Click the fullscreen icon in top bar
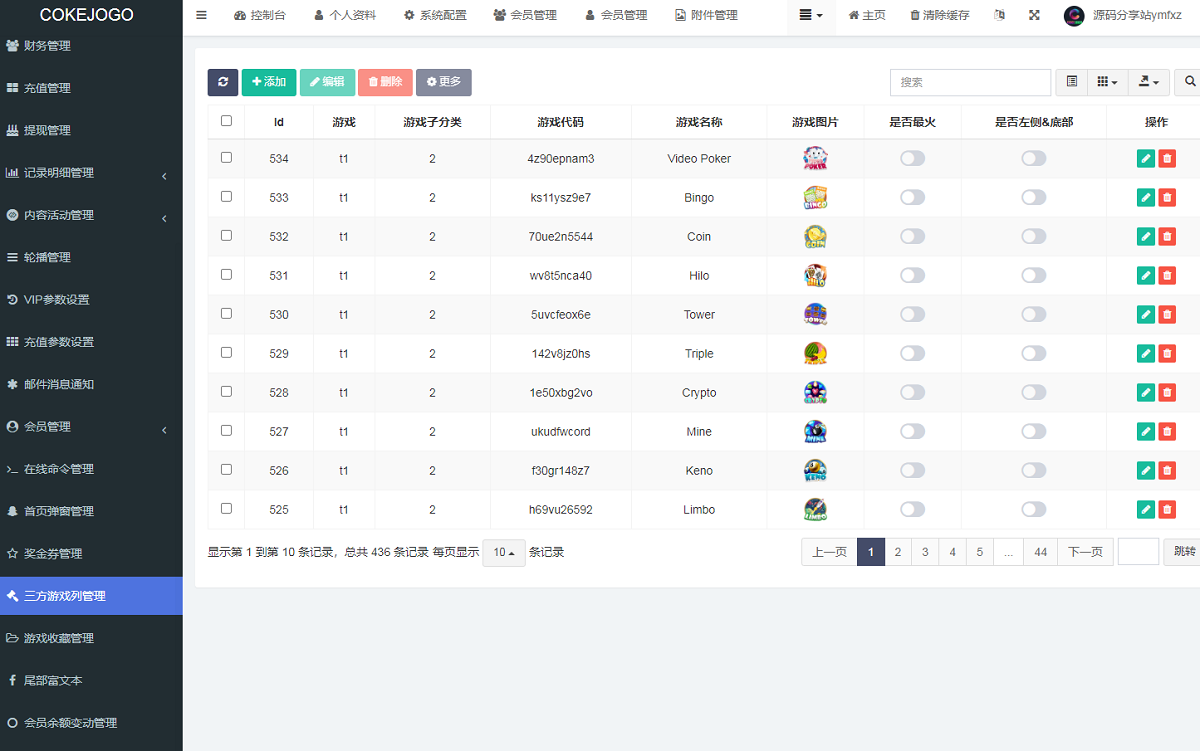The width and height of the screenshot is (1200, 751). tap(1034, 15)
